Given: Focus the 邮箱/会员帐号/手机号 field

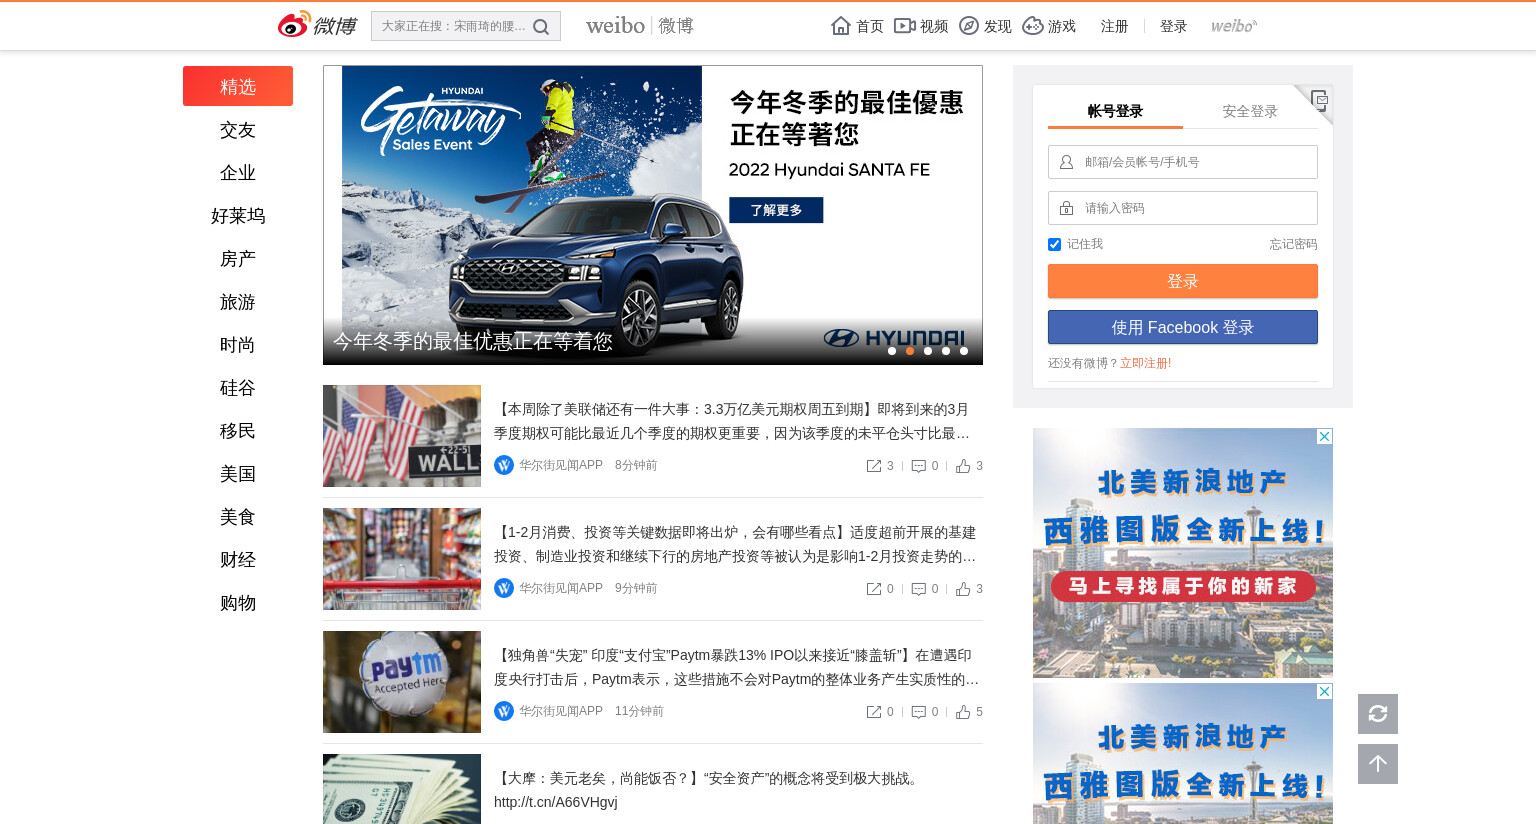Looking at the screenshot, I should pos(1183,162).
